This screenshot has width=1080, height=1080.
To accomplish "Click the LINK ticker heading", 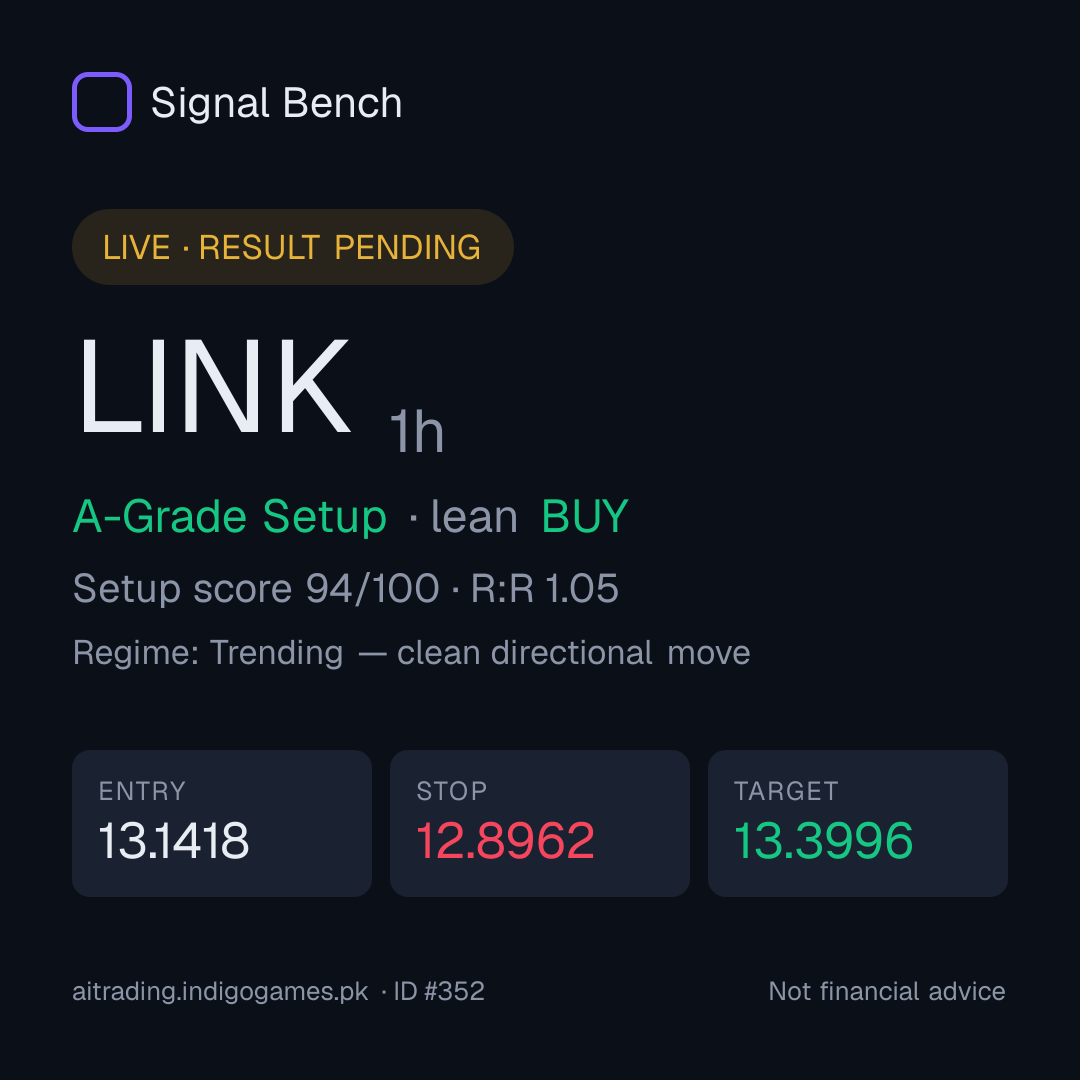I will (x=214, y=386).
